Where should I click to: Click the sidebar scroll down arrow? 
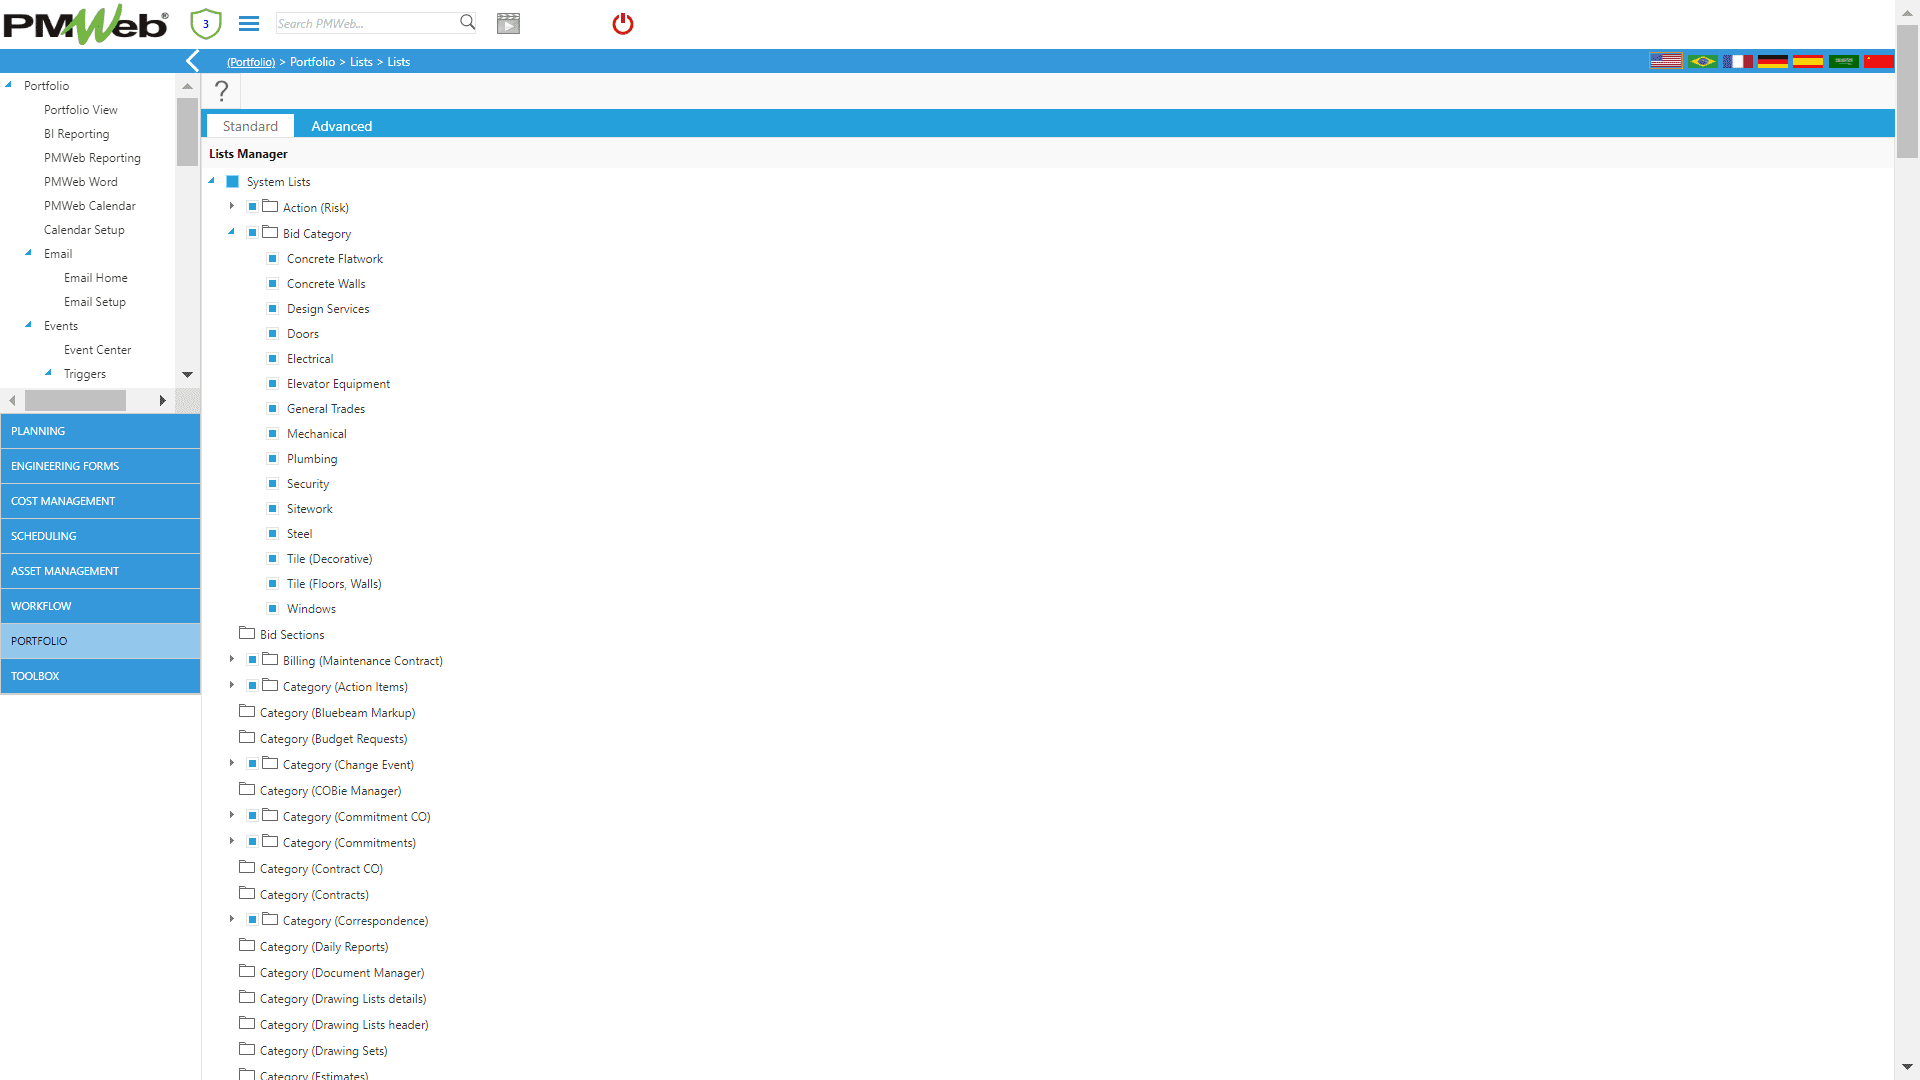[x=187, y=374]
